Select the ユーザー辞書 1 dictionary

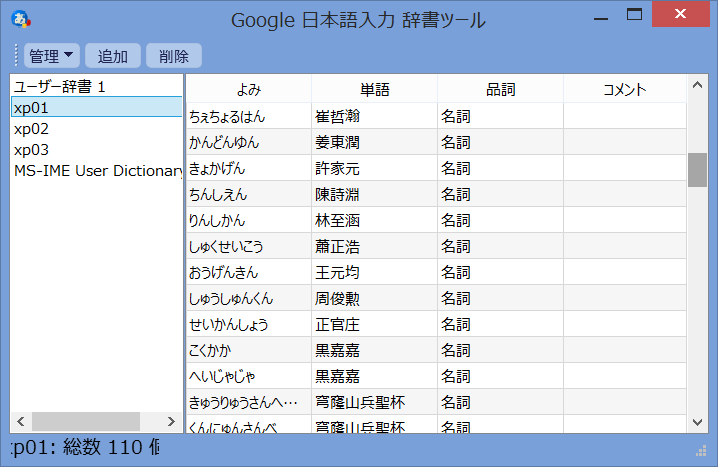tap(96, 86)
